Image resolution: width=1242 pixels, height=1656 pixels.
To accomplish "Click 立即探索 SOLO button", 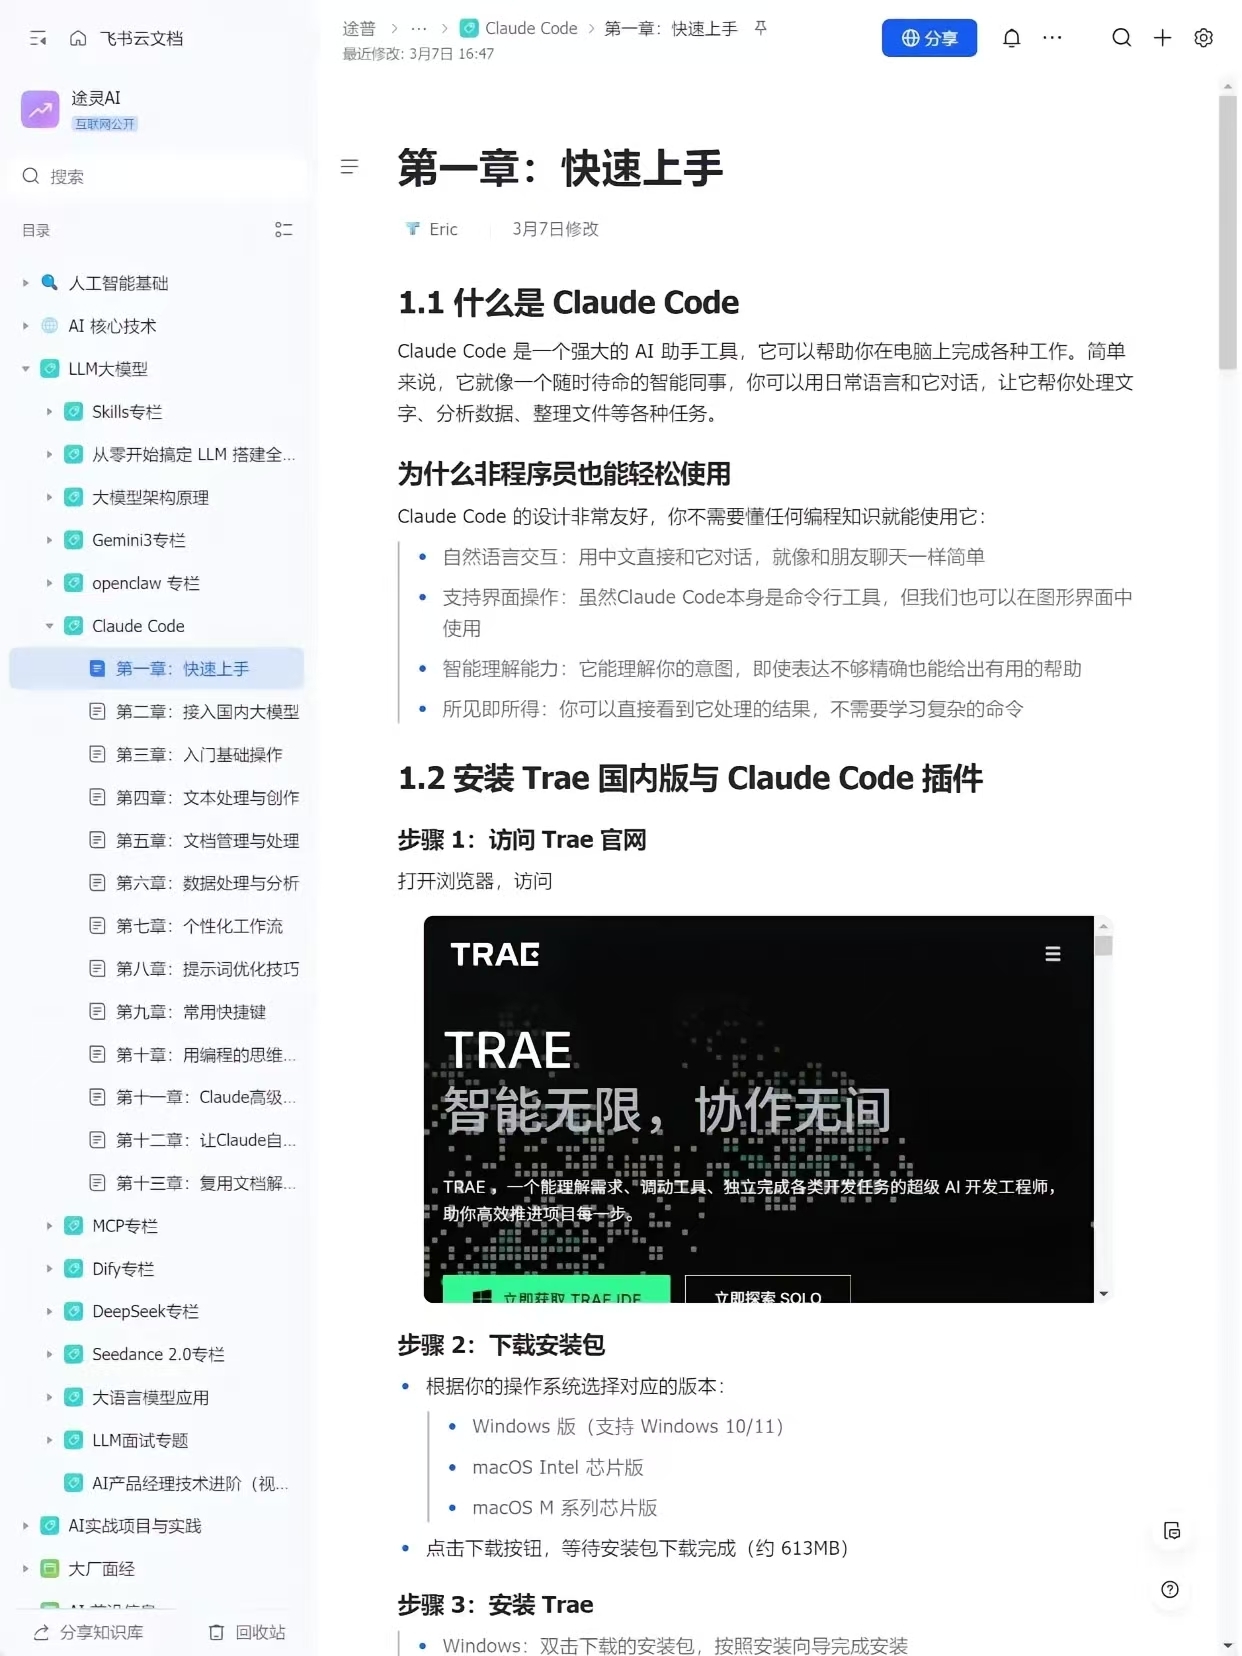I will coord(768,1291).
